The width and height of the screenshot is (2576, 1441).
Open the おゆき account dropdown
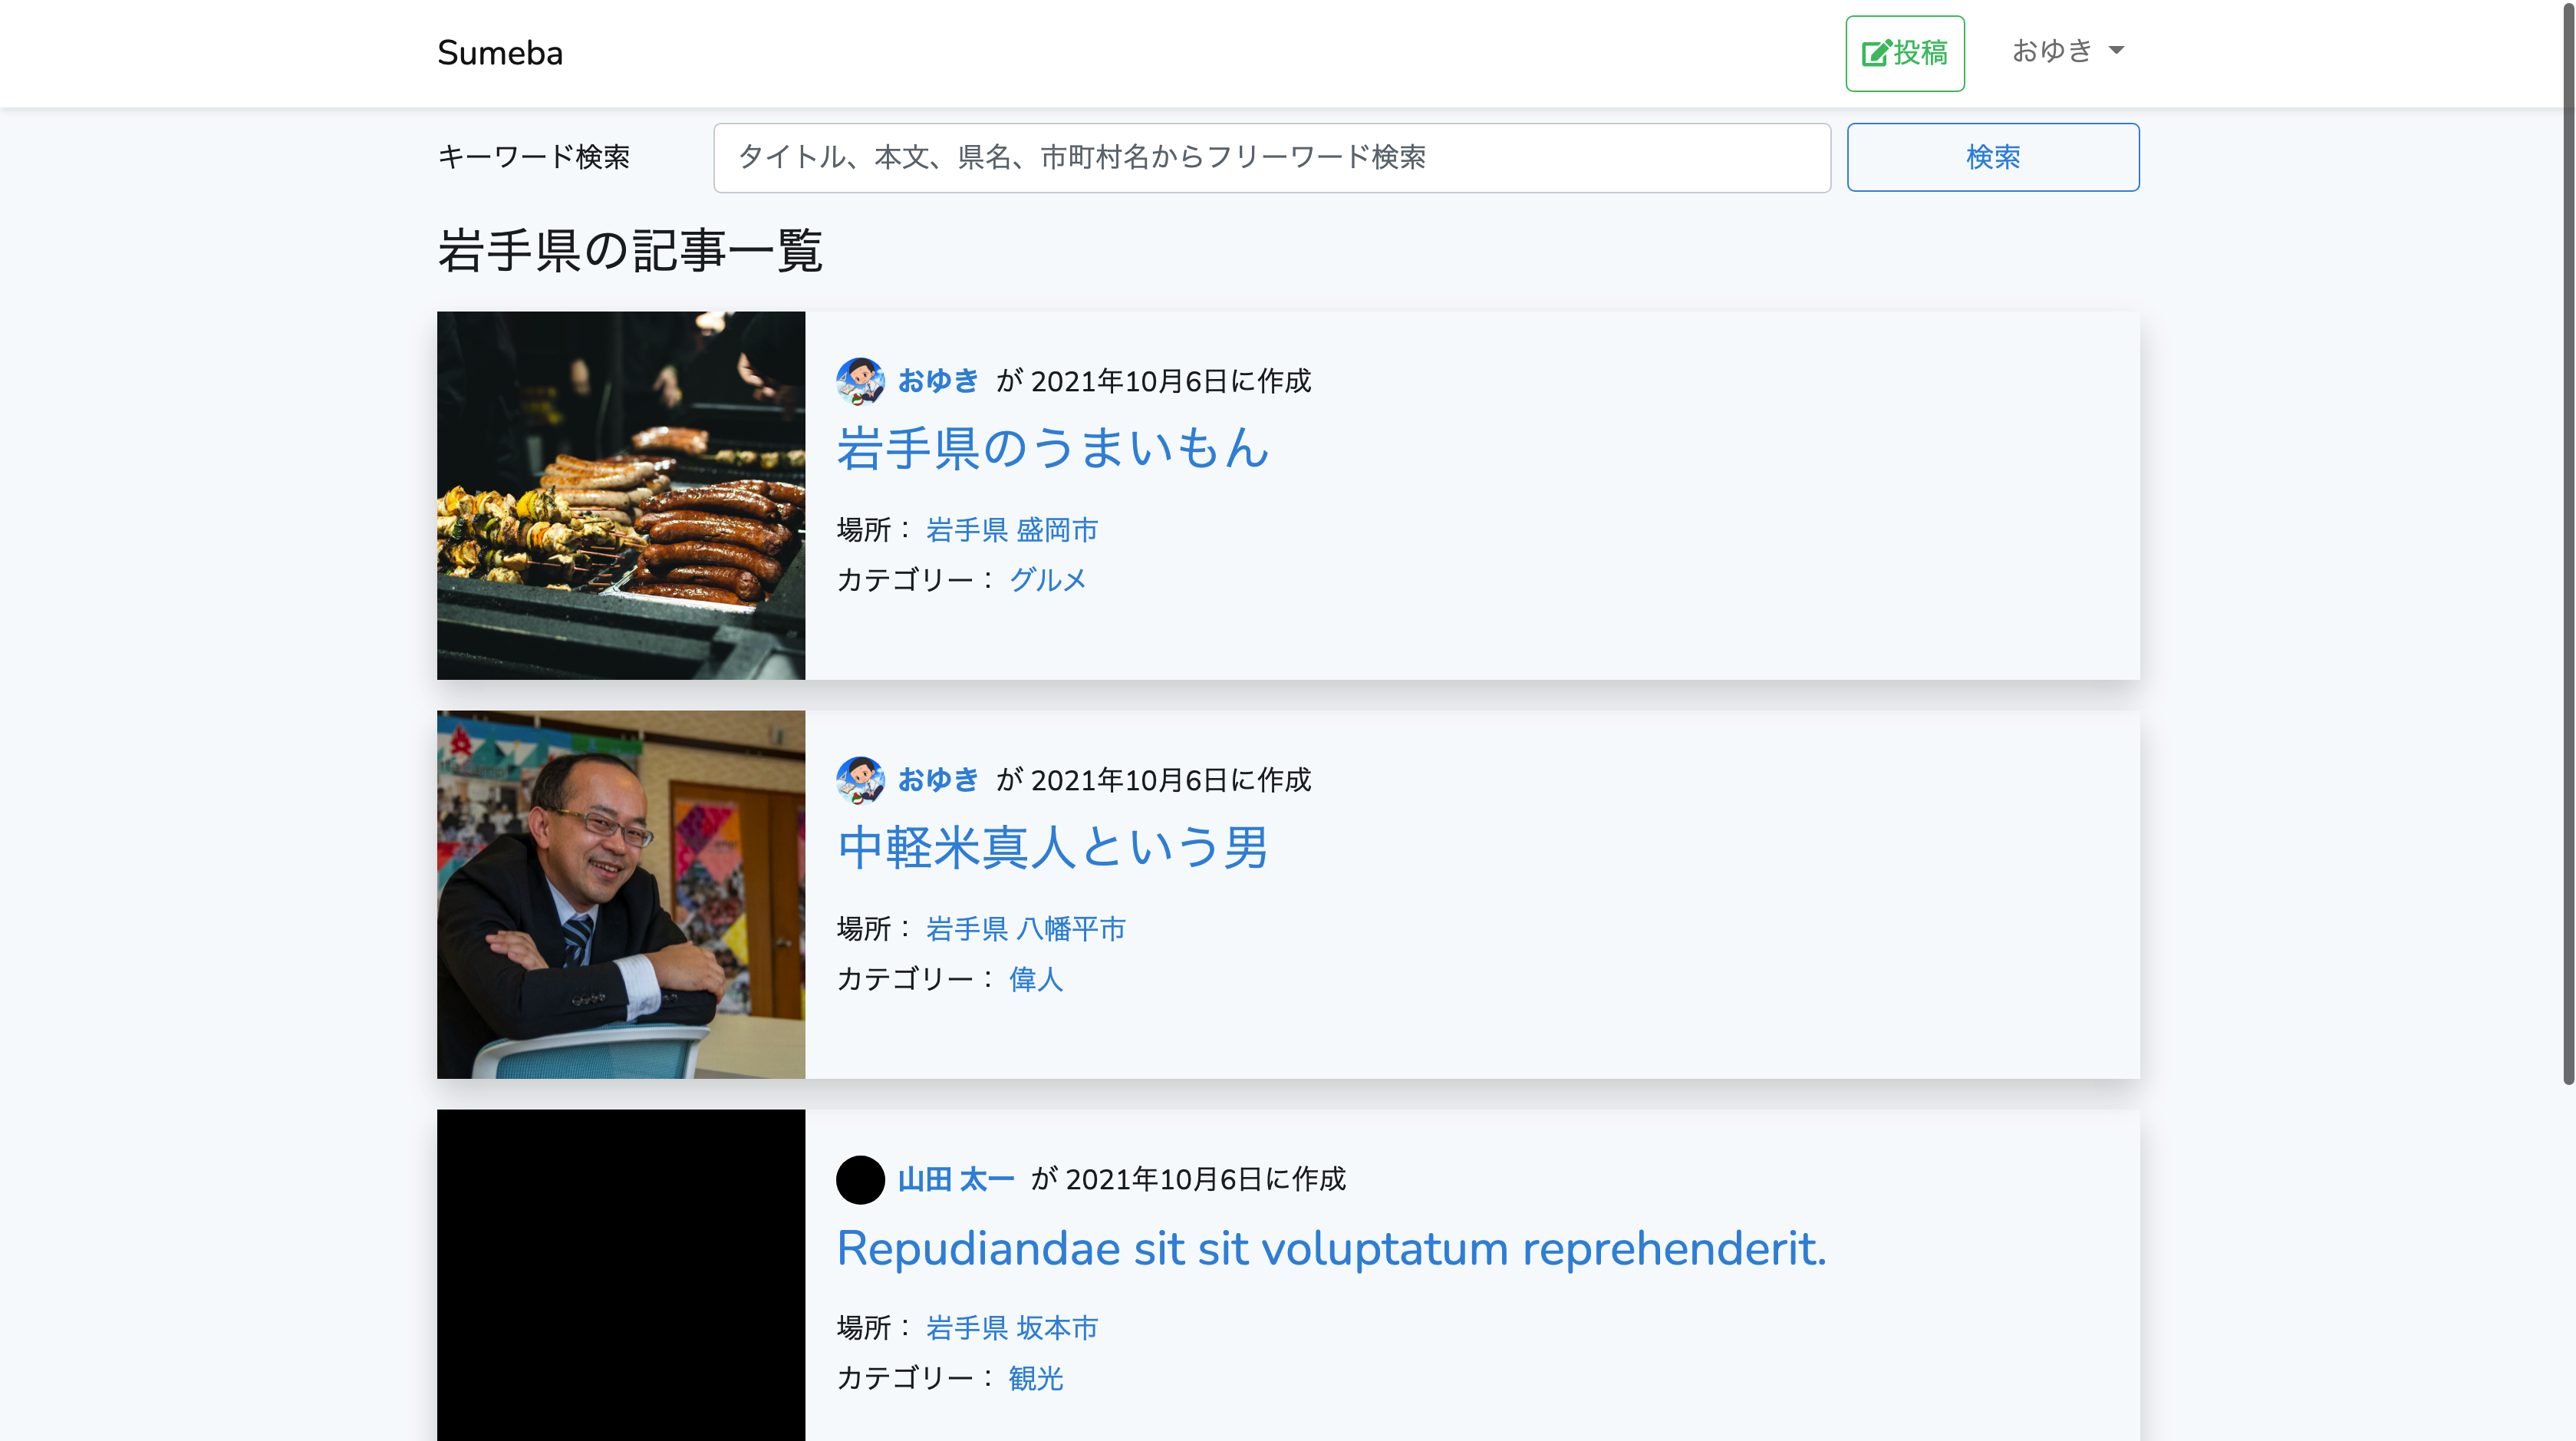[2054, 50]
